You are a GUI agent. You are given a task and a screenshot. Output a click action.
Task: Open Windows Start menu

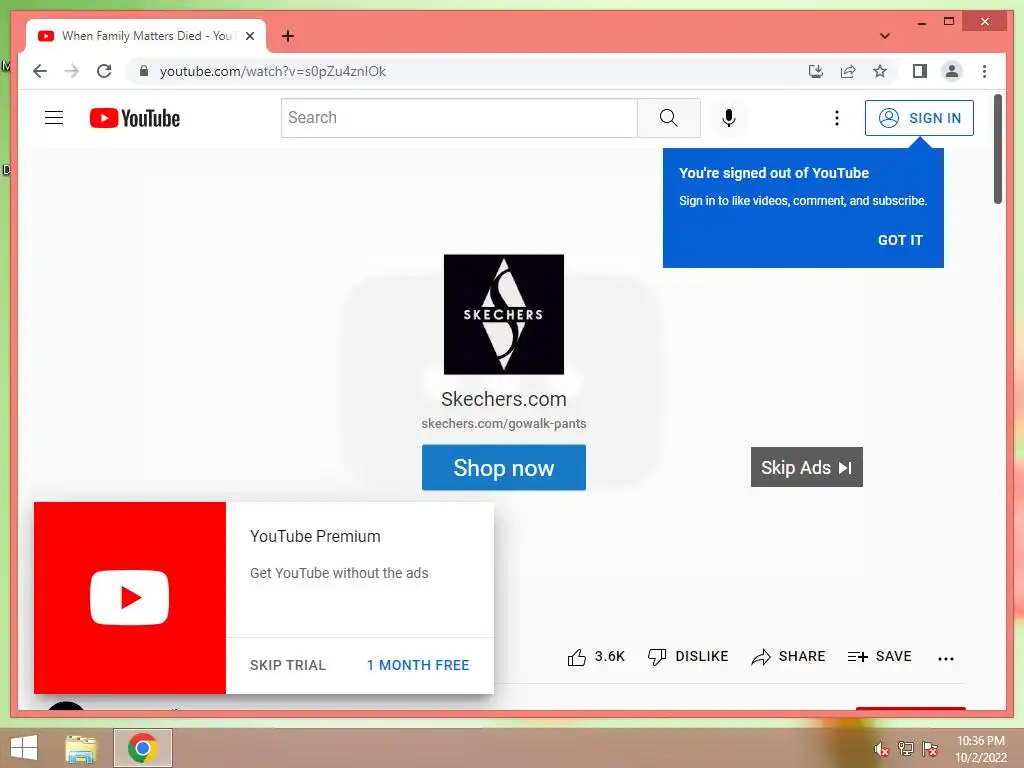24,748
